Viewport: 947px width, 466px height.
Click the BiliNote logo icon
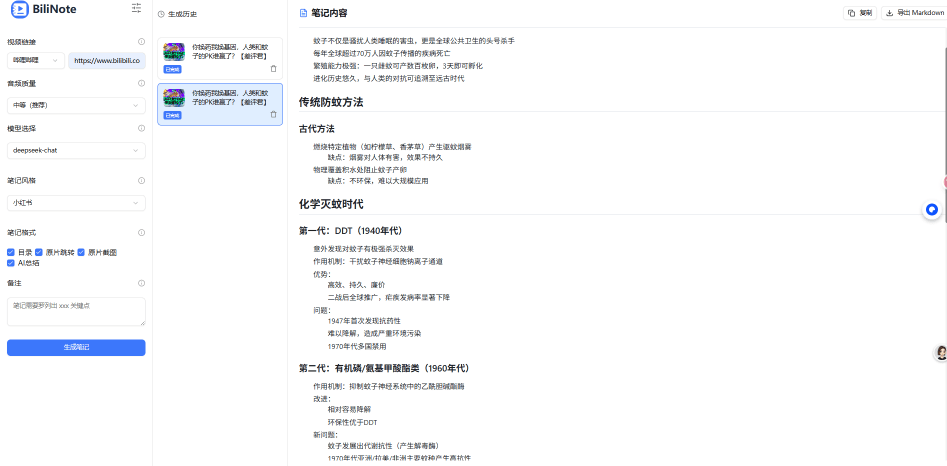(x=16, y=9)
